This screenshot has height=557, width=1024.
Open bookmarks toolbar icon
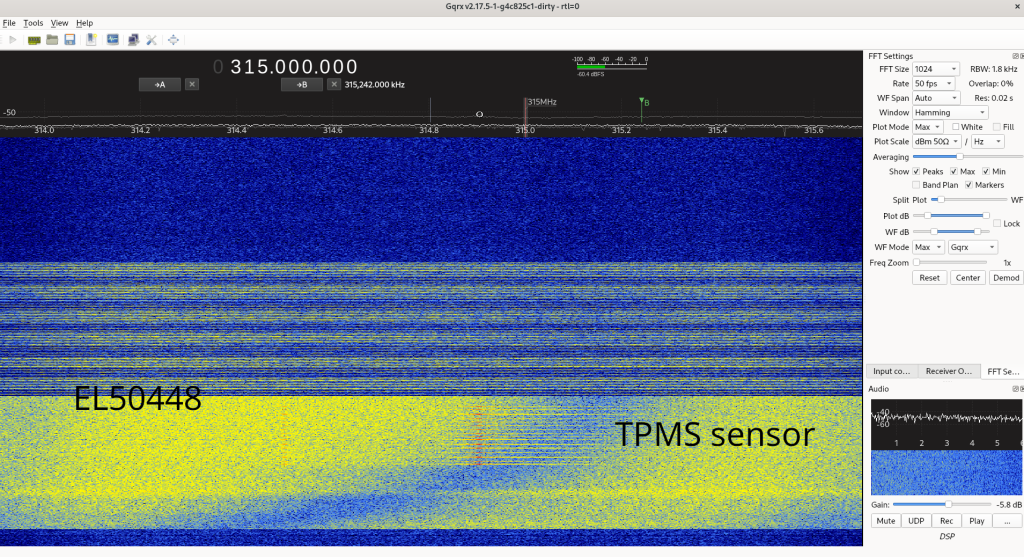pos(91,40)
